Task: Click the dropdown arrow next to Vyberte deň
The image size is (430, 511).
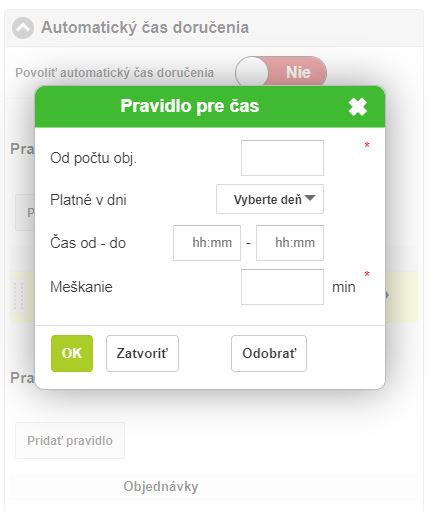Action: (x=310, y=198)
